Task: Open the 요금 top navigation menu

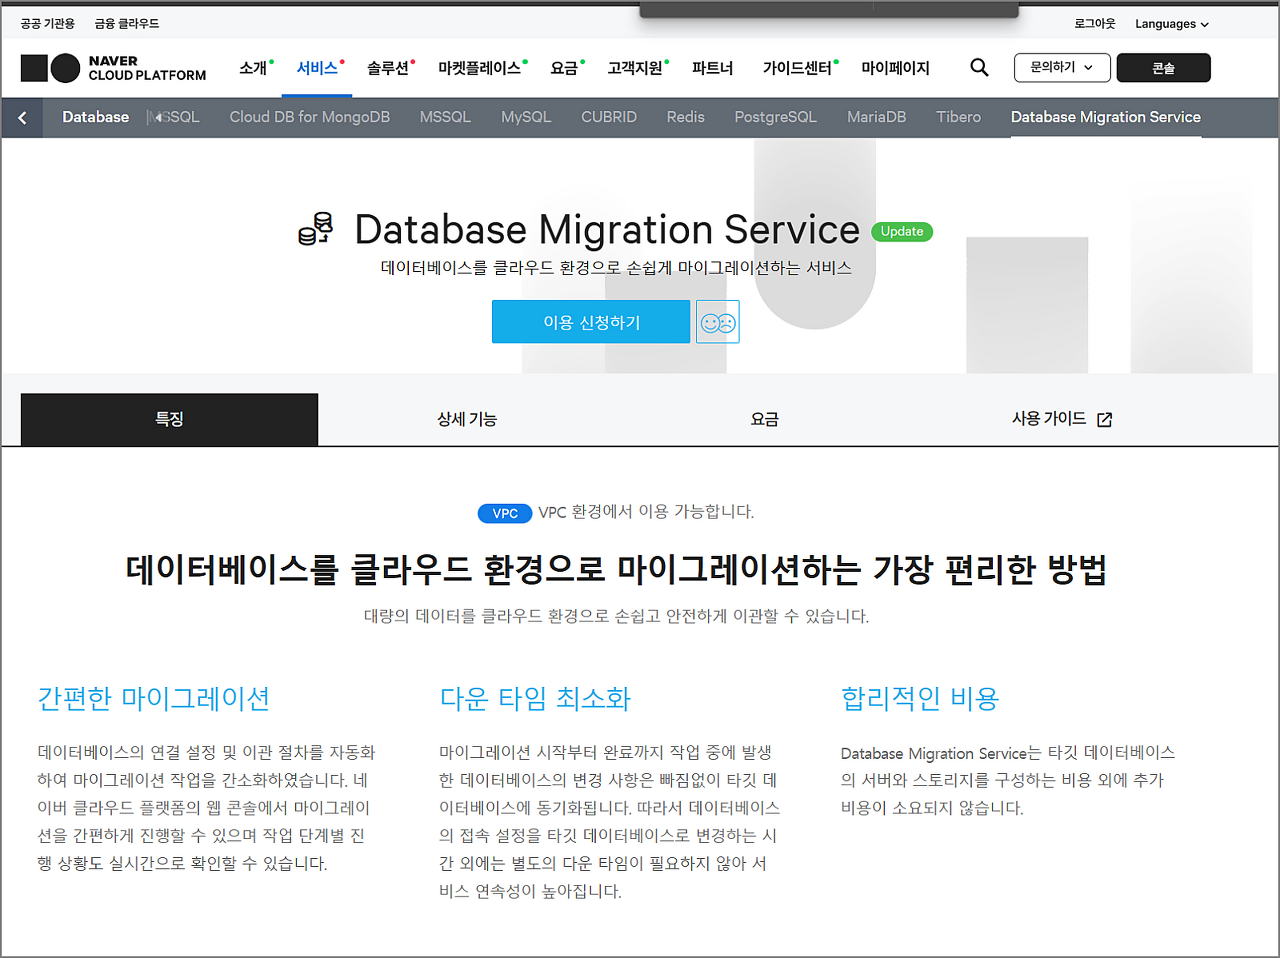Action: [565, 68]
